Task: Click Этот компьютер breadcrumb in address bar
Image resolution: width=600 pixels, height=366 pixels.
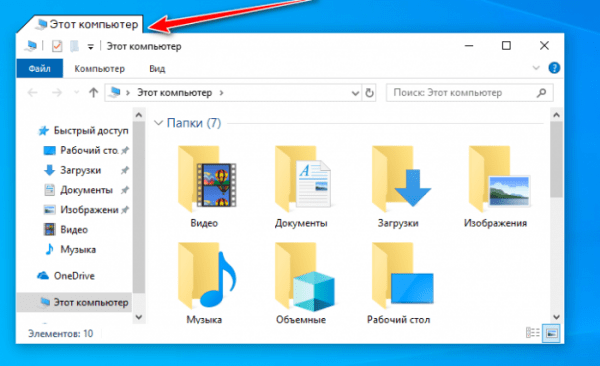Action: tap(174, 93)
